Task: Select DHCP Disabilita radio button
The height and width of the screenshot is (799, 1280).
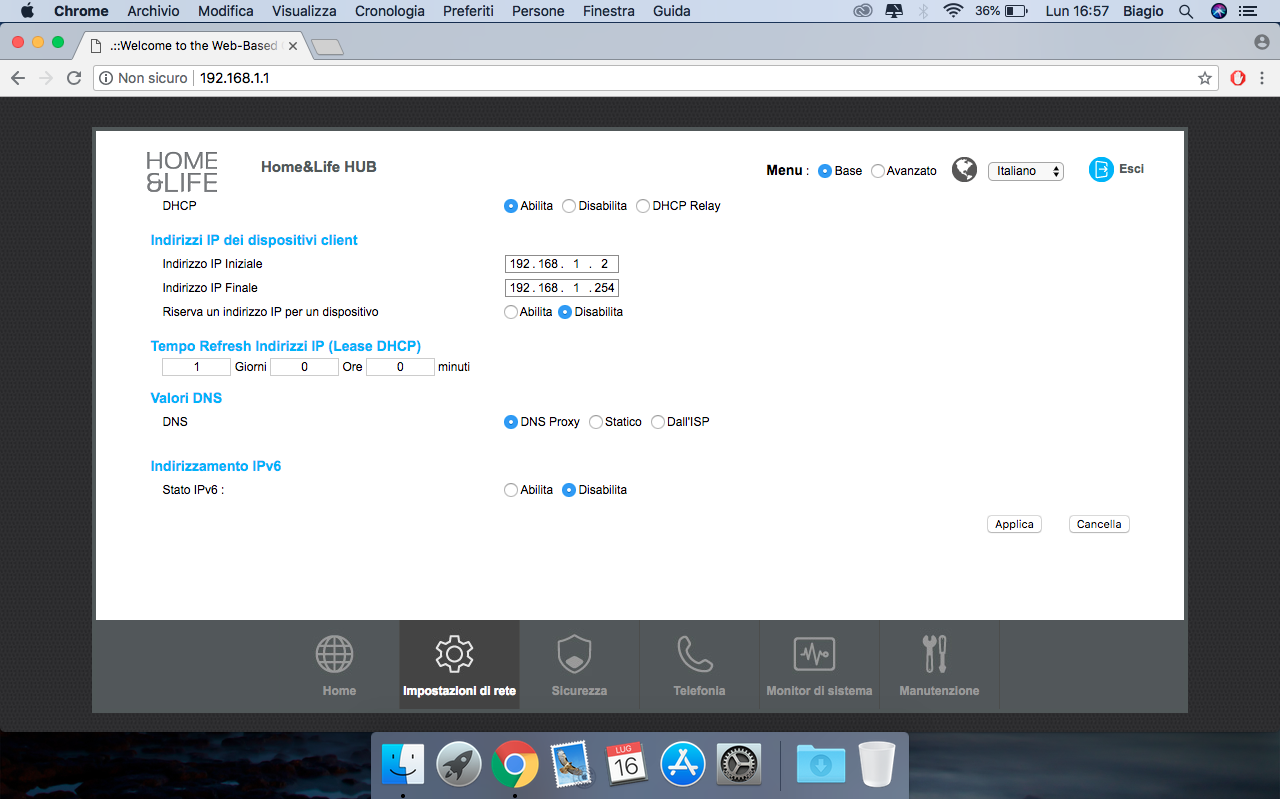Action: 569,206
